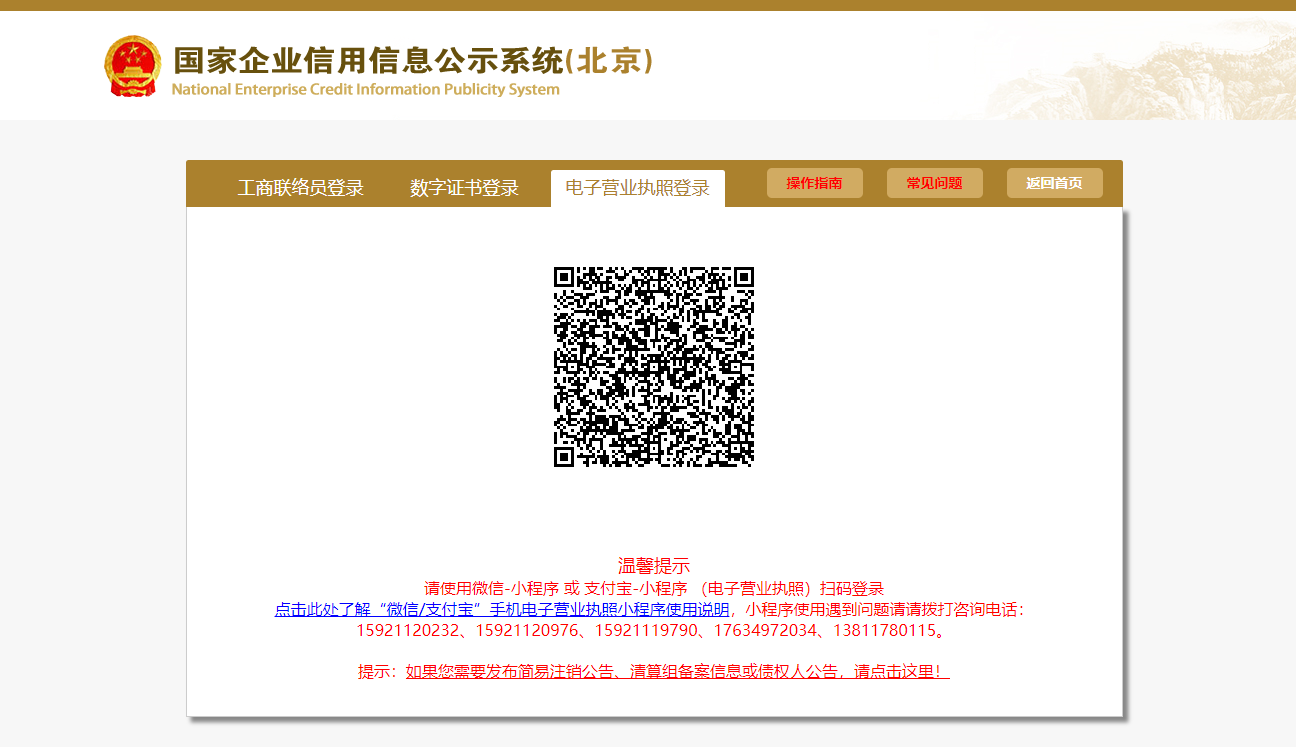The height and width of the screenshot is (747, 1296).
Task: Click the phone numbers line starting 15921120232
Action: click(652, 631)
